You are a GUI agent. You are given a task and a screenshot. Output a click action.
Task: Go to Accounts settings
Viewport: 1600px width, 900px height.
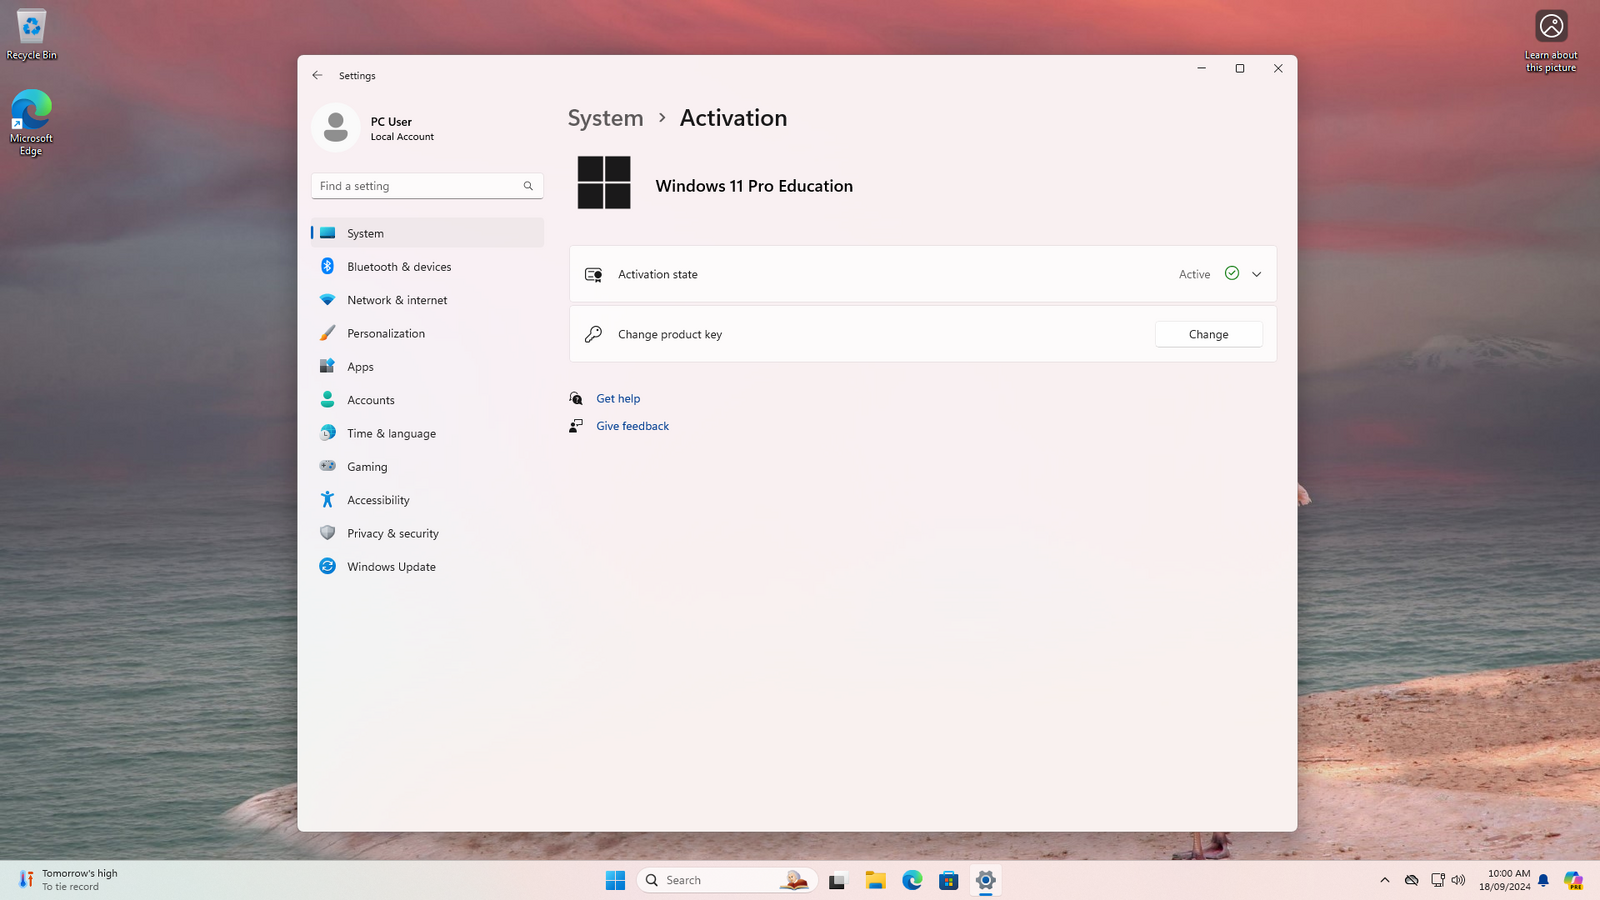point(427,400)
